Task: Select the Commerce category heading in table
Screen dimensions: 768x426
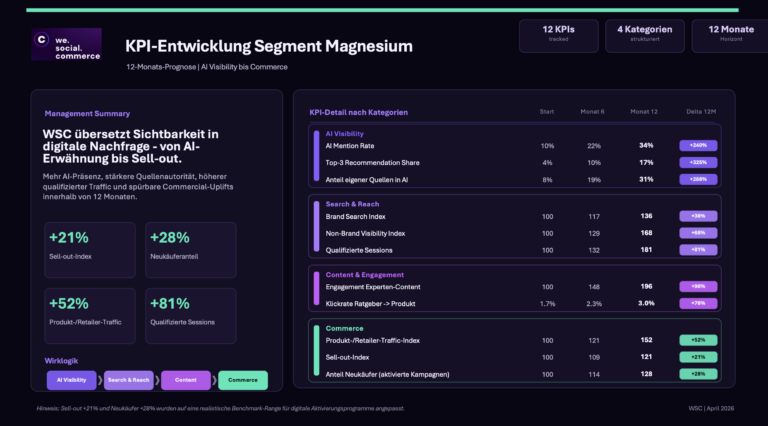Action: [344, 329]
